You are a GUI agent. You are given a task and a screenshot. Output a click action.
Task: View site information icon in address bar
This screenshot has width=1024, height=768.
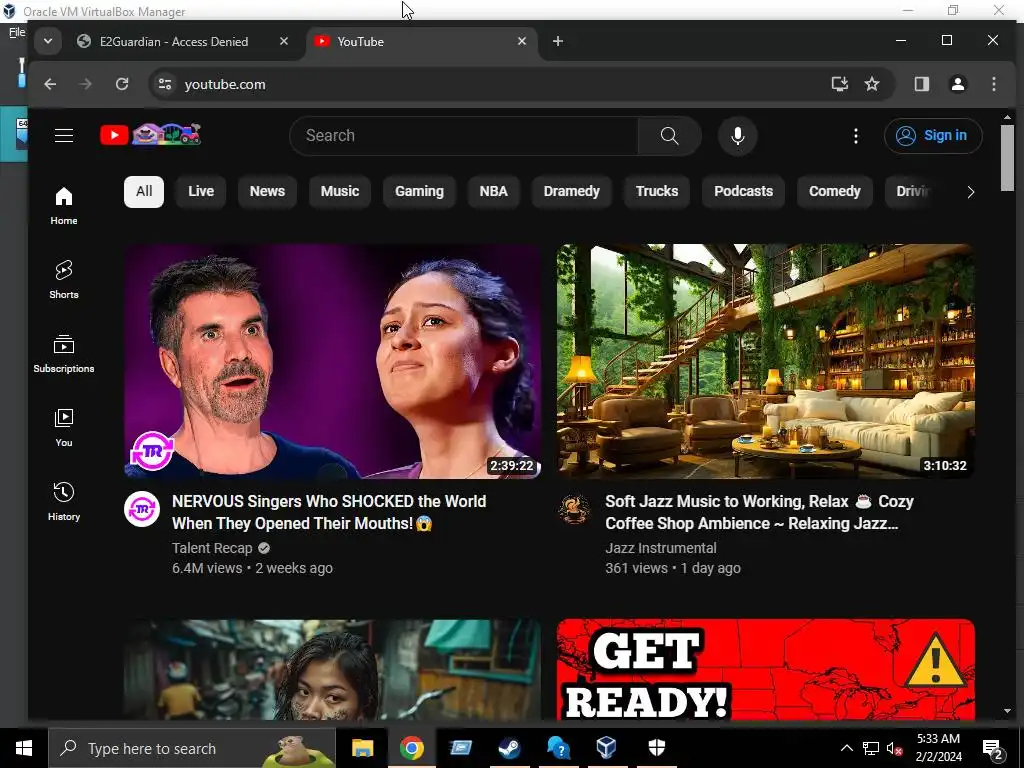165,84
